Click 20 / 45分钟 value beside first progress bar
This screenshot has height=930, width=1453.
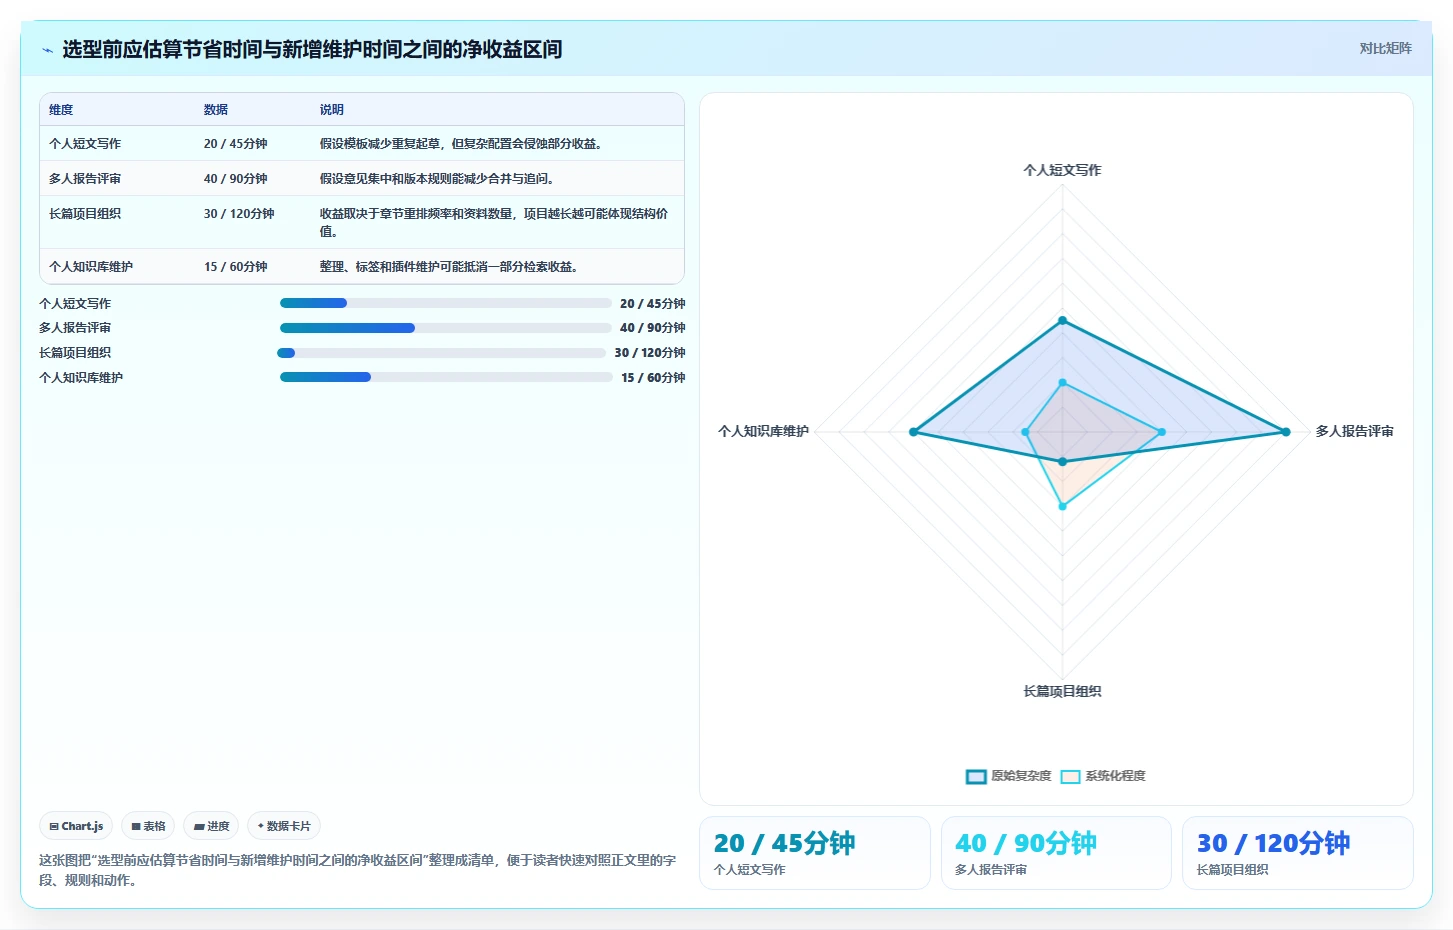(652, 303)
